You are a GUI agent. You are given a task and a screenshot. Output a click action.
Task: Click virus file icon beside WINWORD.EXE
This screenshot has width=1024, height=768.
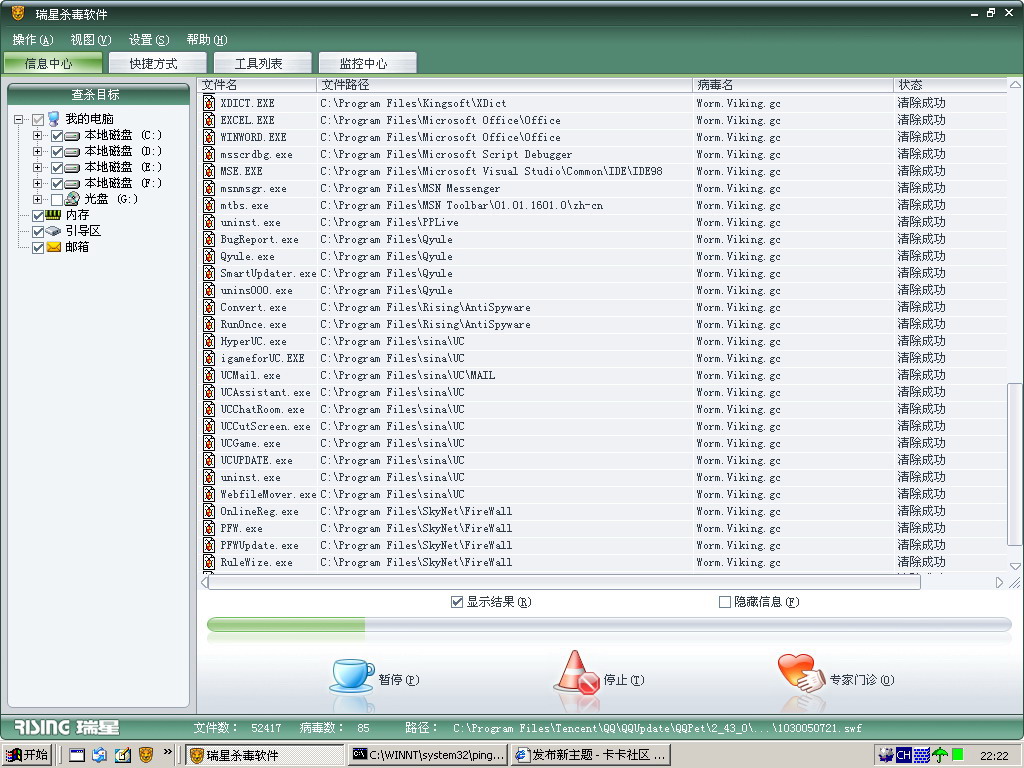coord(209,137)
